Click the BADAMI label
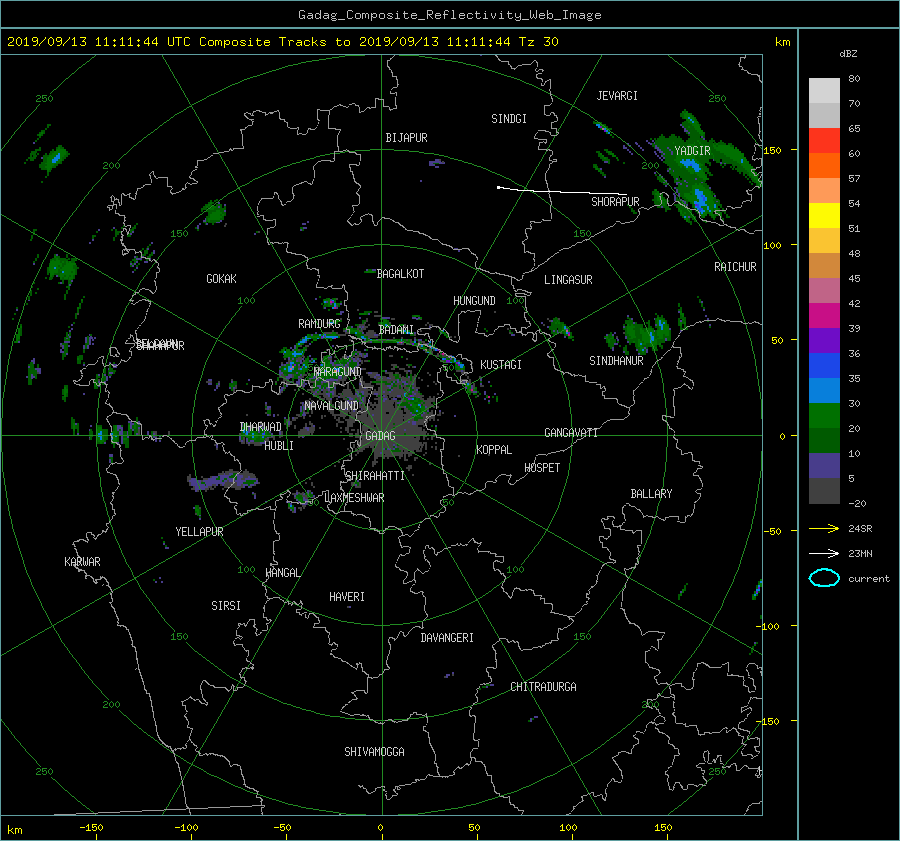The image size is (900, 841). click(x=396, y=330)
